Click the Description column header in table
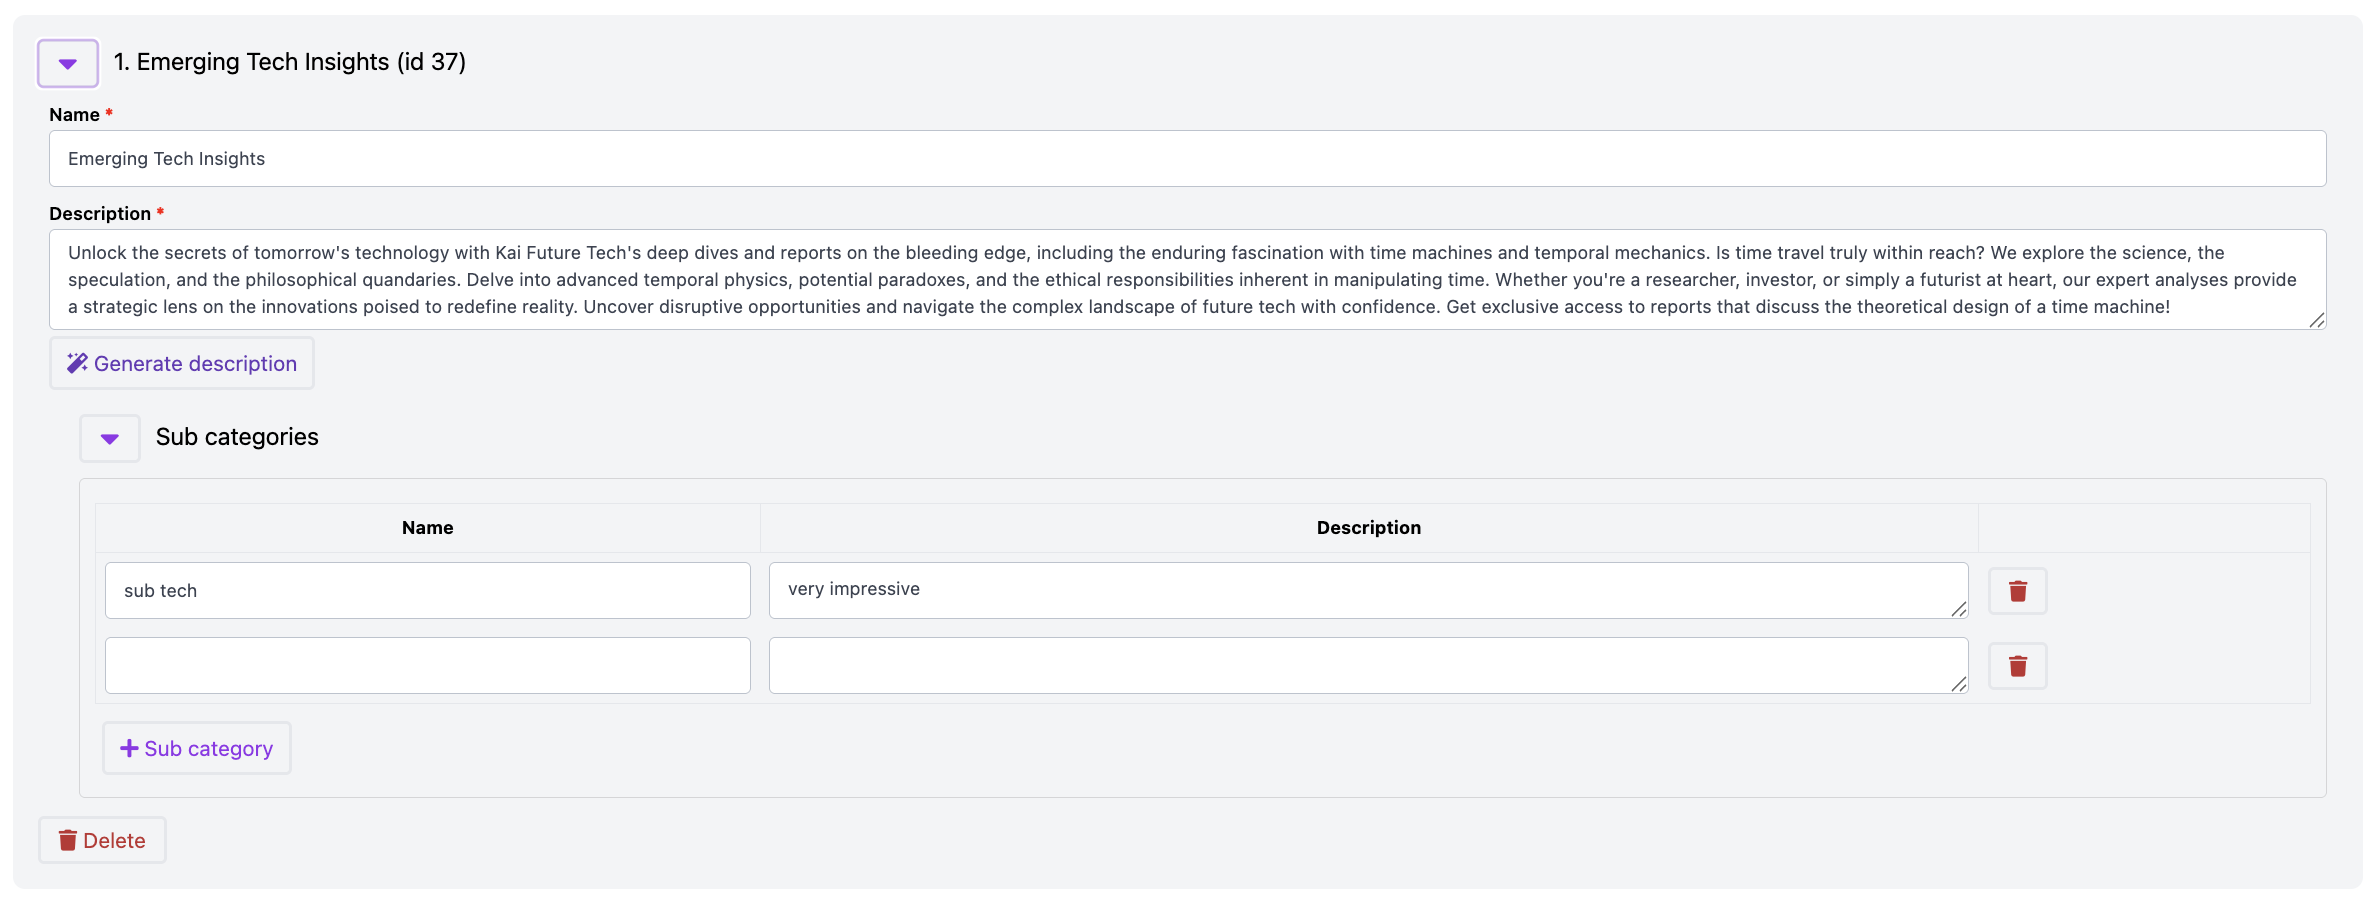 [1368, 528]
